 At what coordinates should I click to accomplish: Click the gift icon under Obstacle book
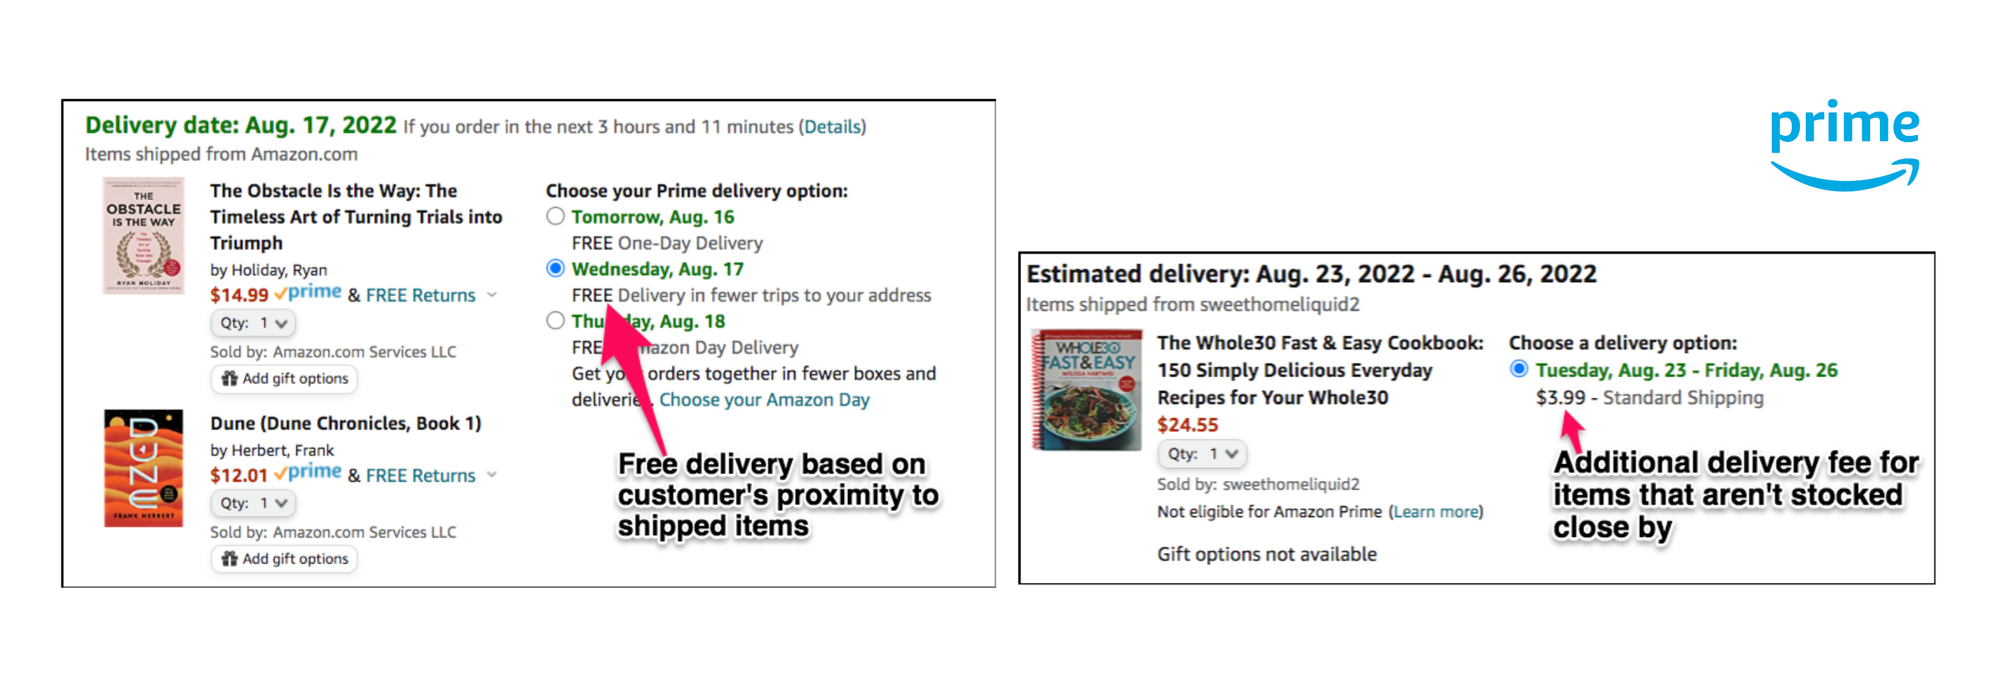230,379
